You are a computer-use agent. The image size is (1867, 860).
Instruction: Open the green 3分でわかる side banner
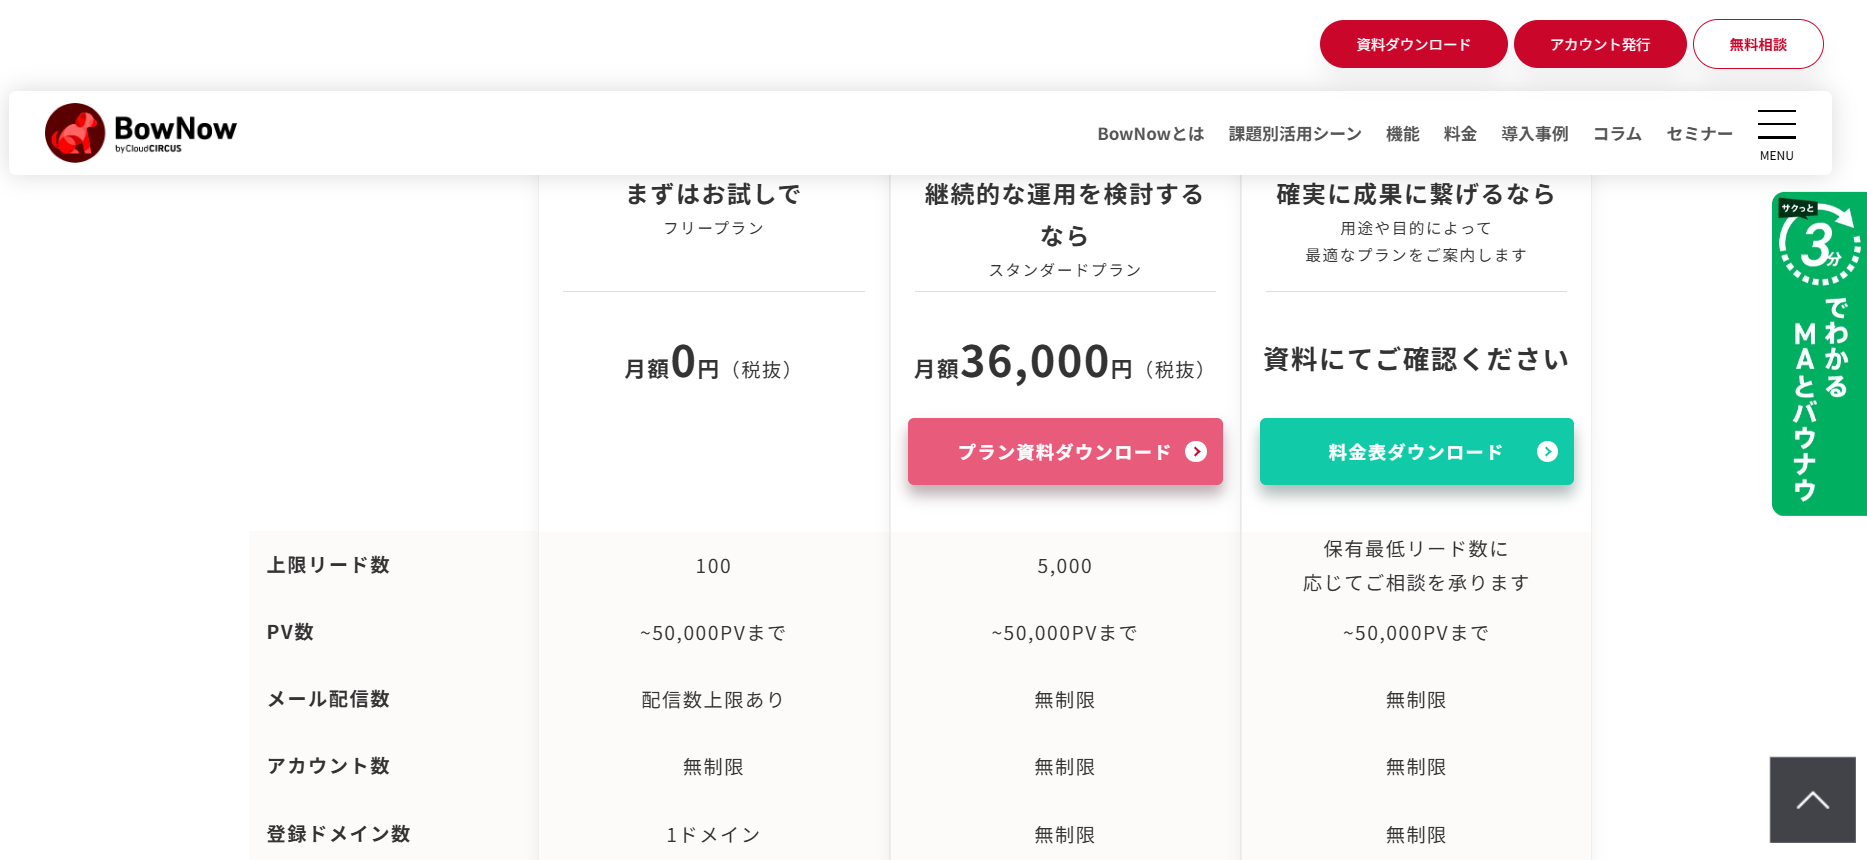(1818, 353)
